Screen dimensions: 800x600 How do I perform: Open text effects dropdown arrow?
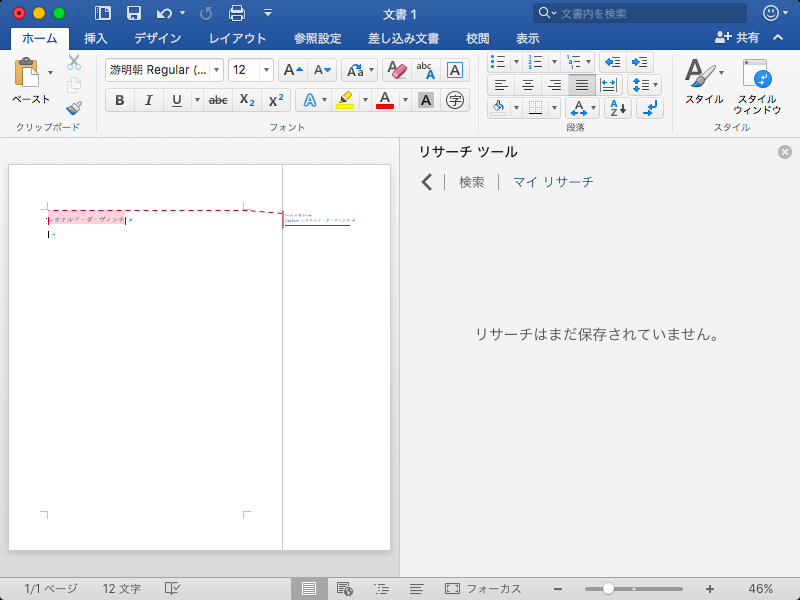tap(324, 100)
